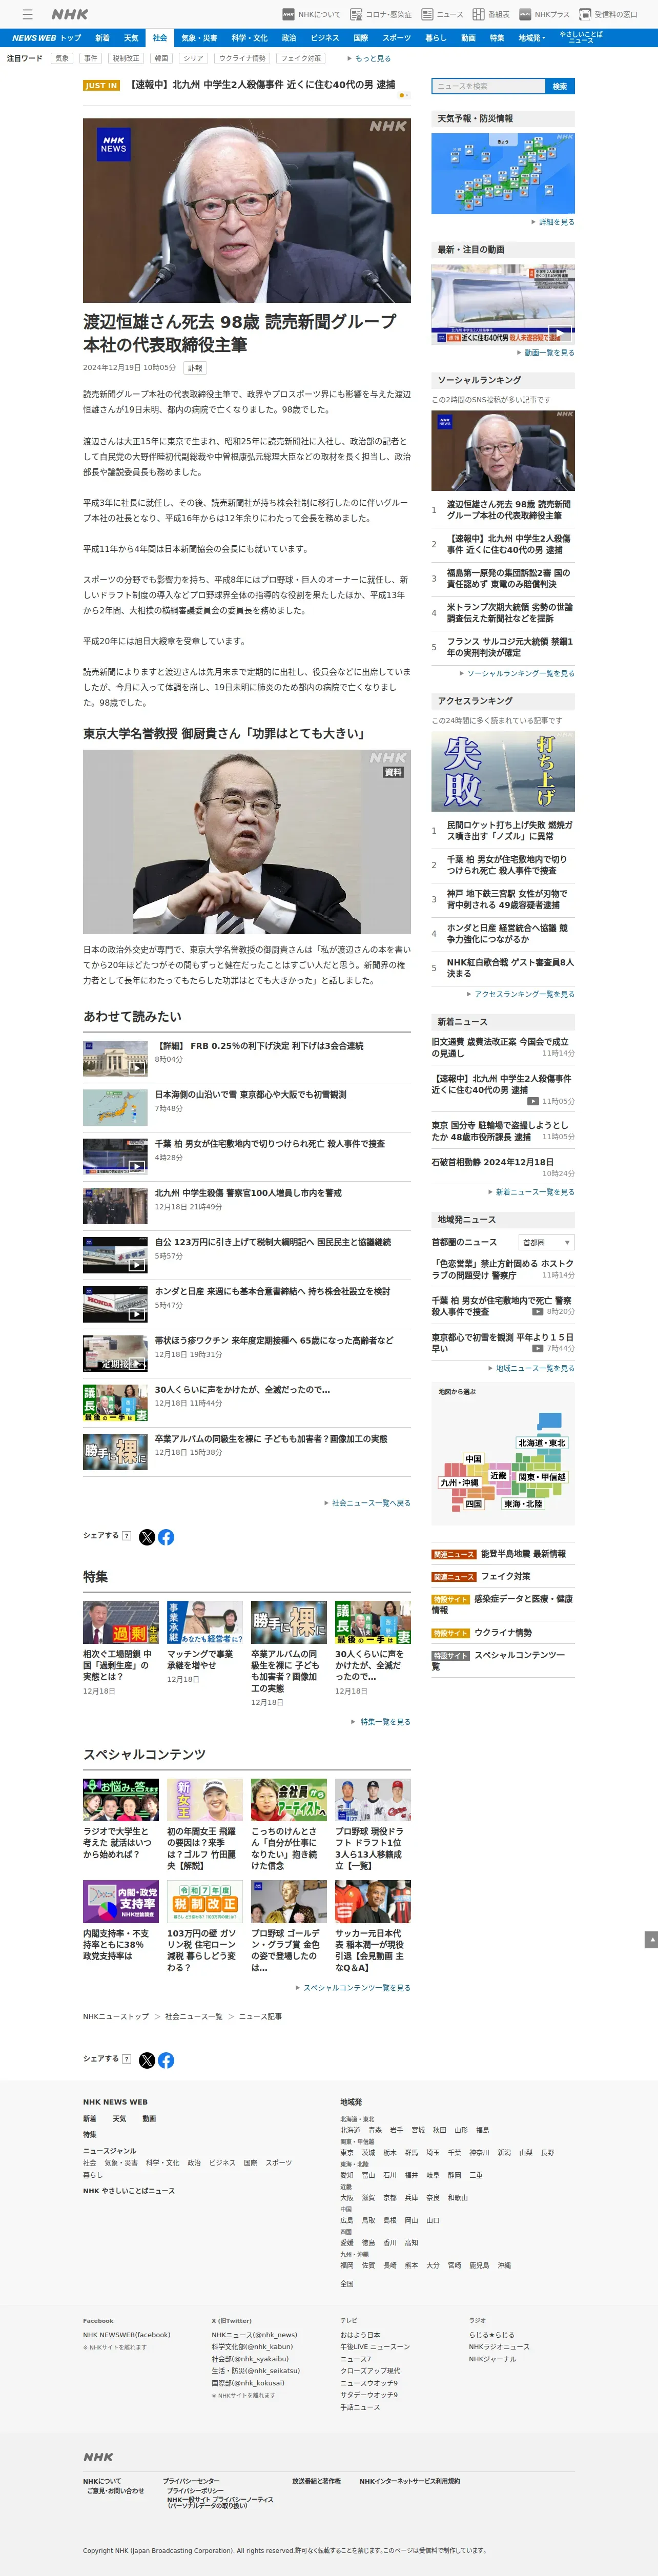Screen dimensions: 658x2576
Task: Select the 新着 nav tab
Action: click(102, 38)
